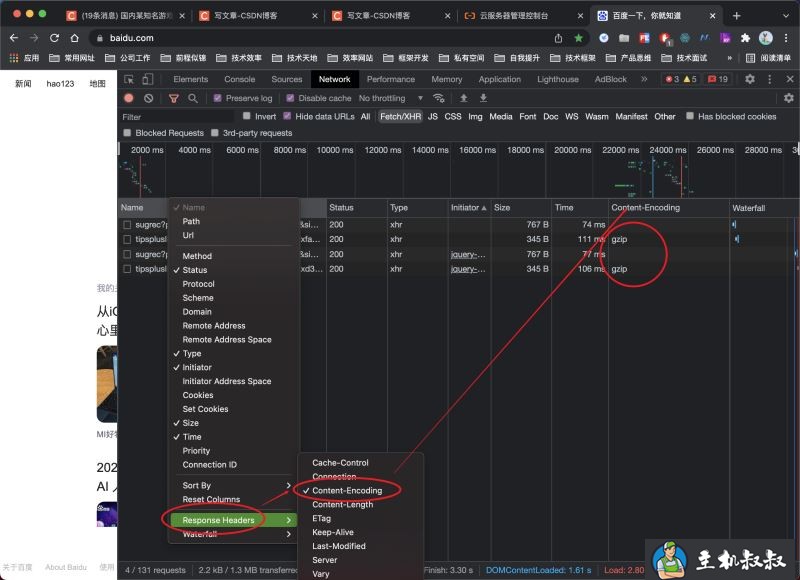This screenshot has width=800, height=580.
Task: Open the Sources tab
Action: click(287, 79)
